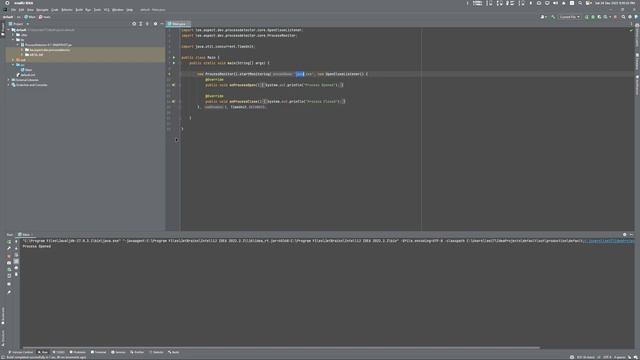Screen dimensions: 640x360
Task: Collapse the lib folder
Action: pyautogui.click(x=13, y=40)
